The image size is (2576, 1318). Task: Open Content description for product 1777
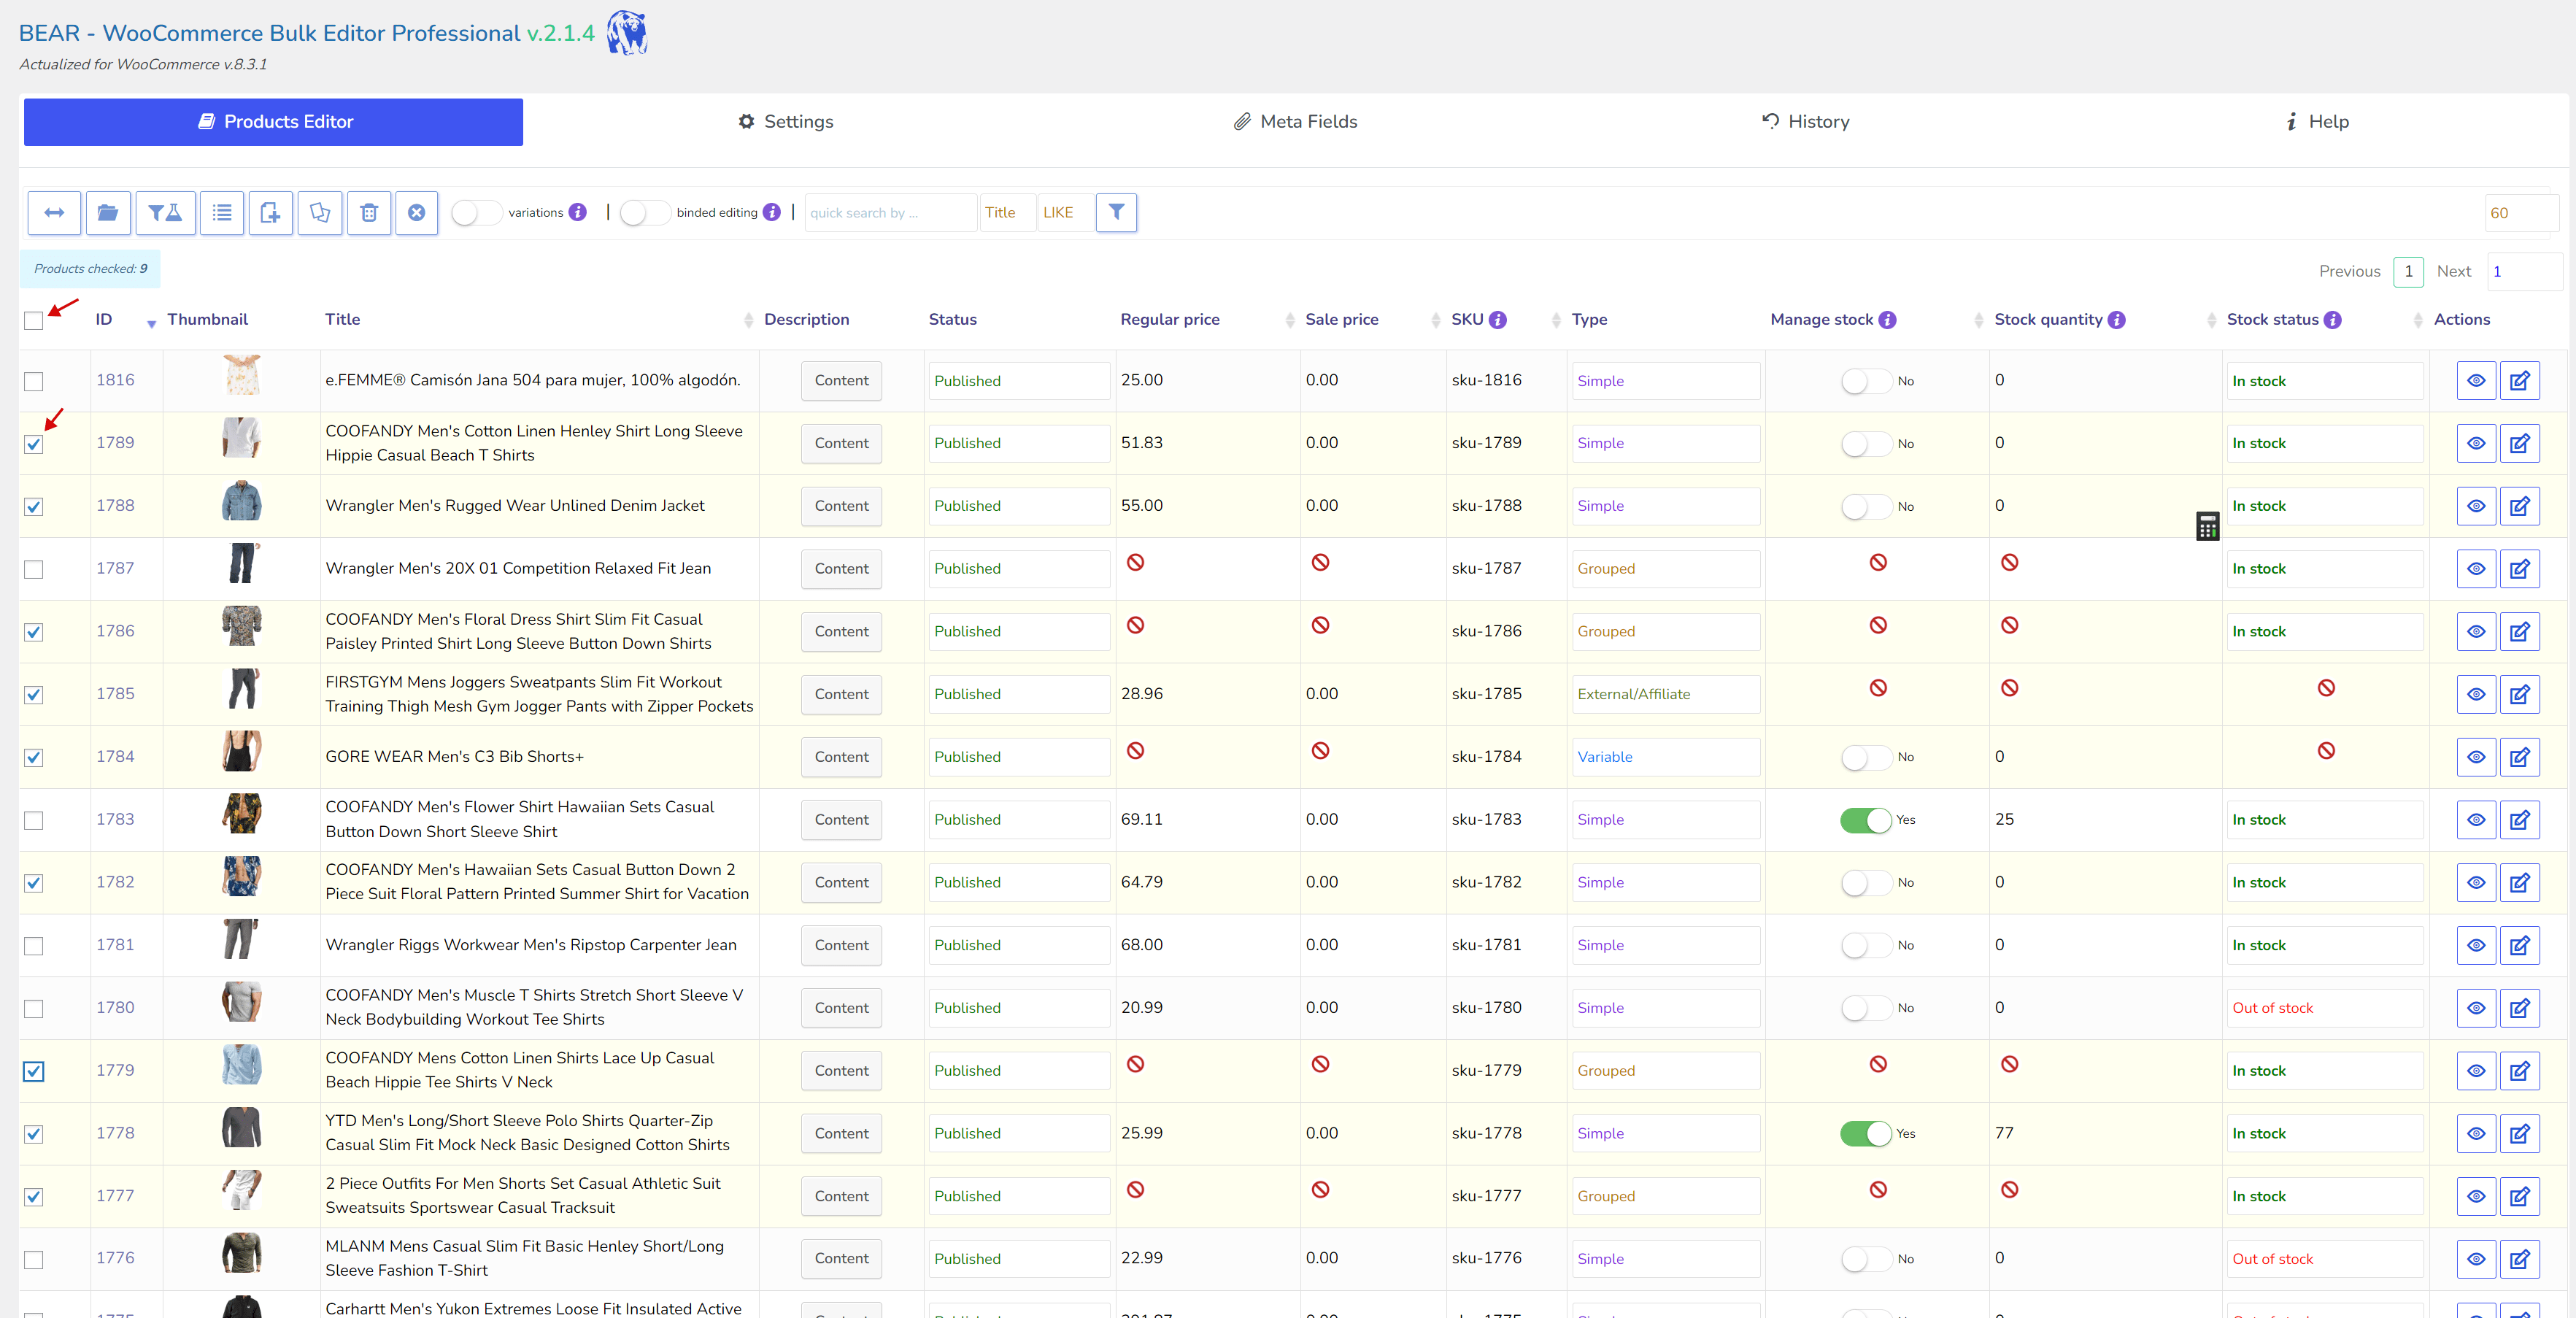click(x=841, y=1196)
